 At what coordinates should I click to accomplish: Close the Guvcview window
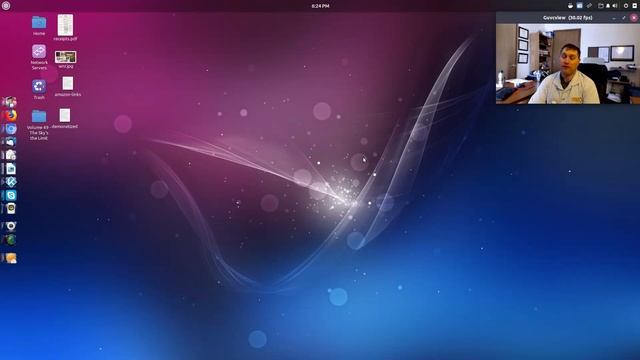tap(634, 18)
